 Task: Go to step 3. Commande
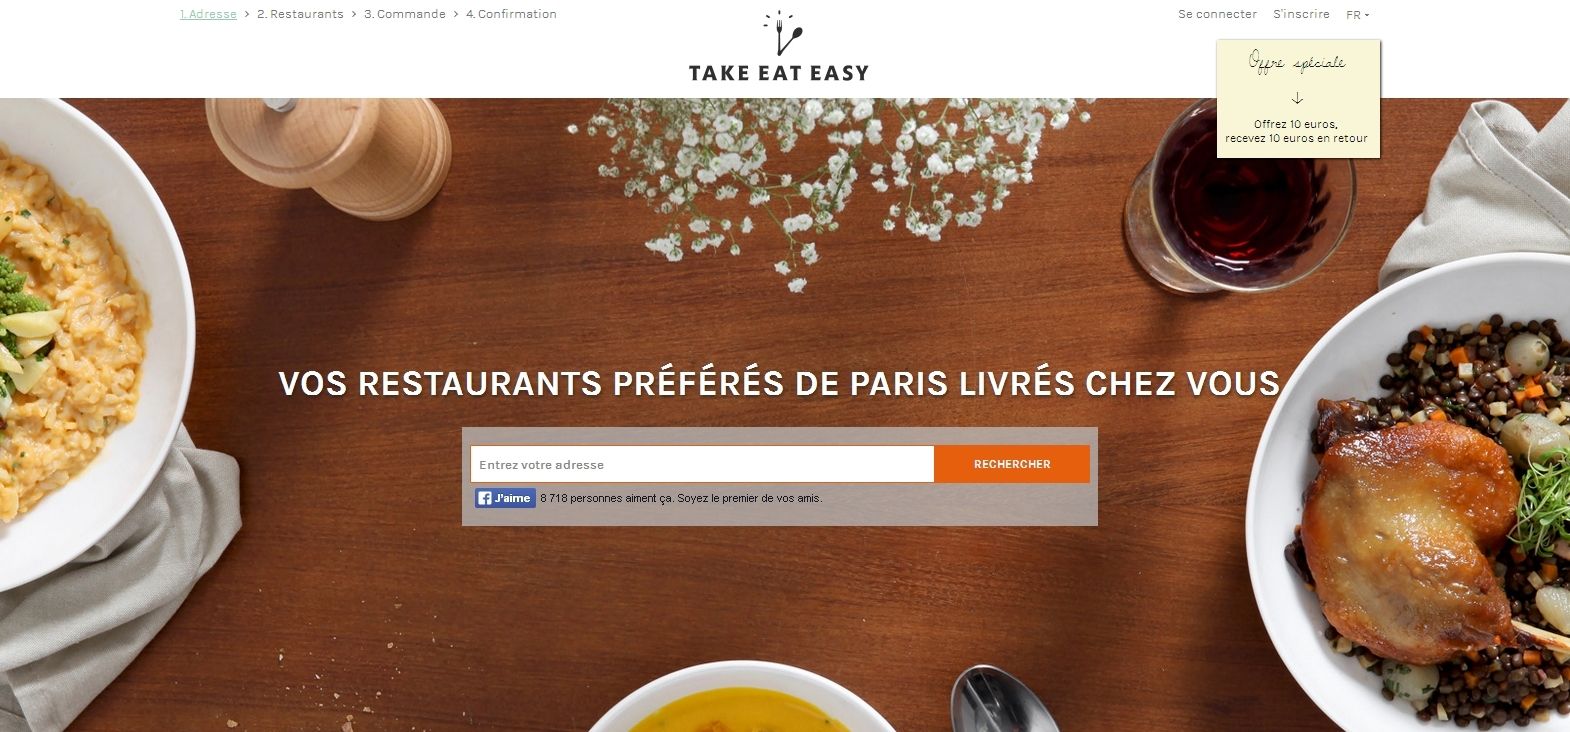tap(405, 14)
